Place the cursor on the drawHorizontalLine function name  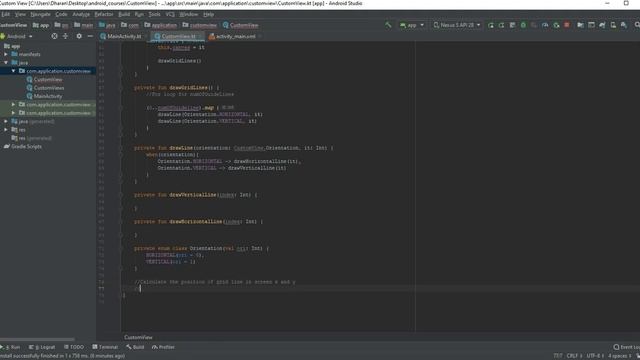click(196, 221)
